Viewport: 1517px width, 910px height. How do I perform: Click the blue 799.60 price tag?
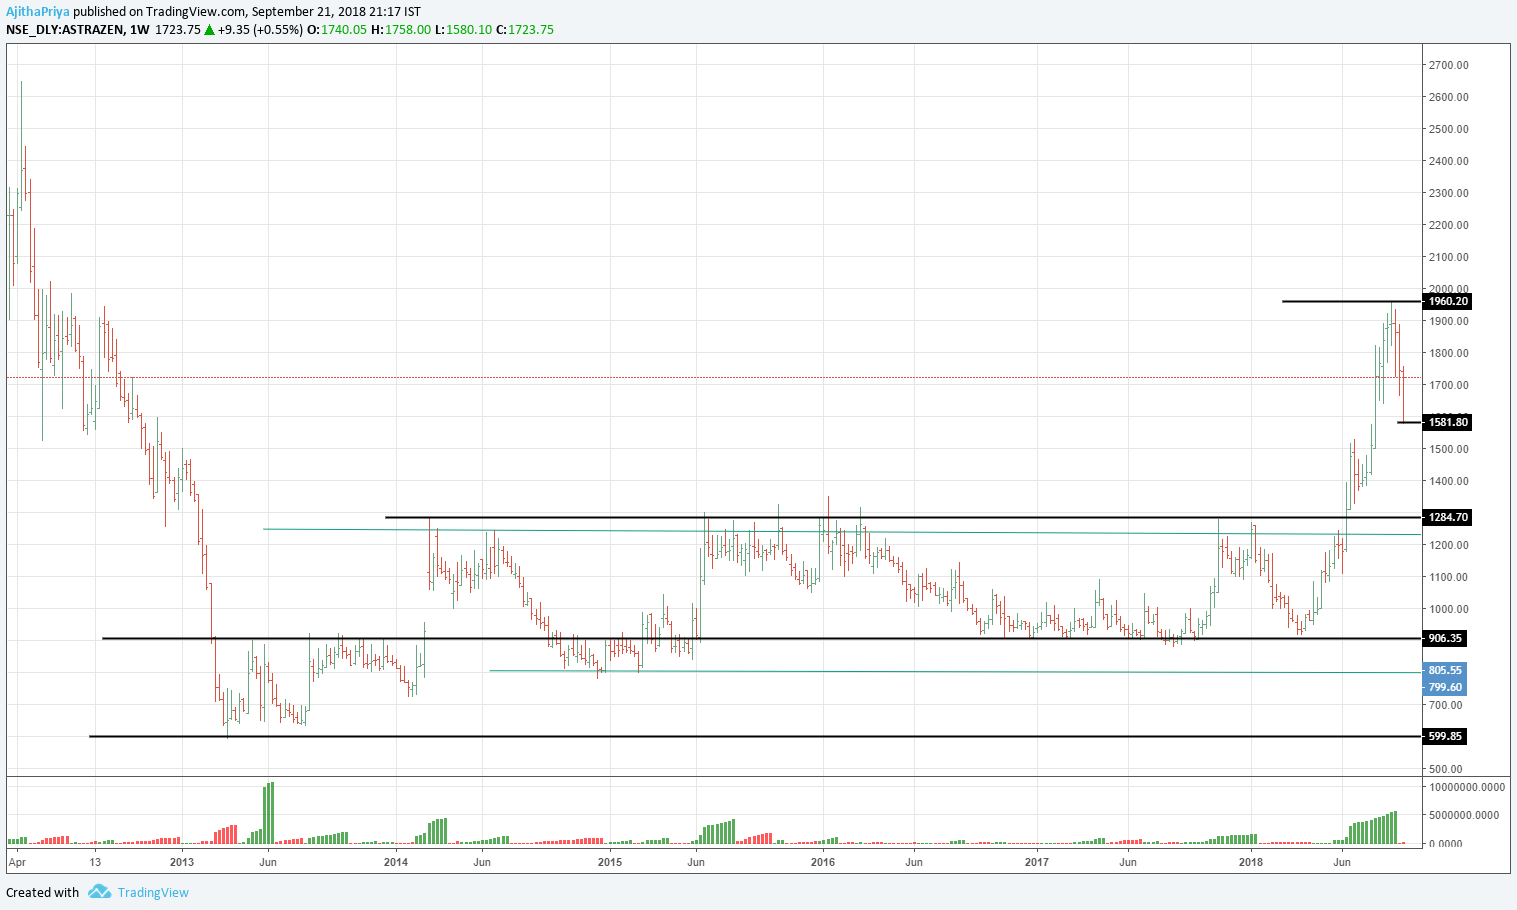[x=1445, y=687]
